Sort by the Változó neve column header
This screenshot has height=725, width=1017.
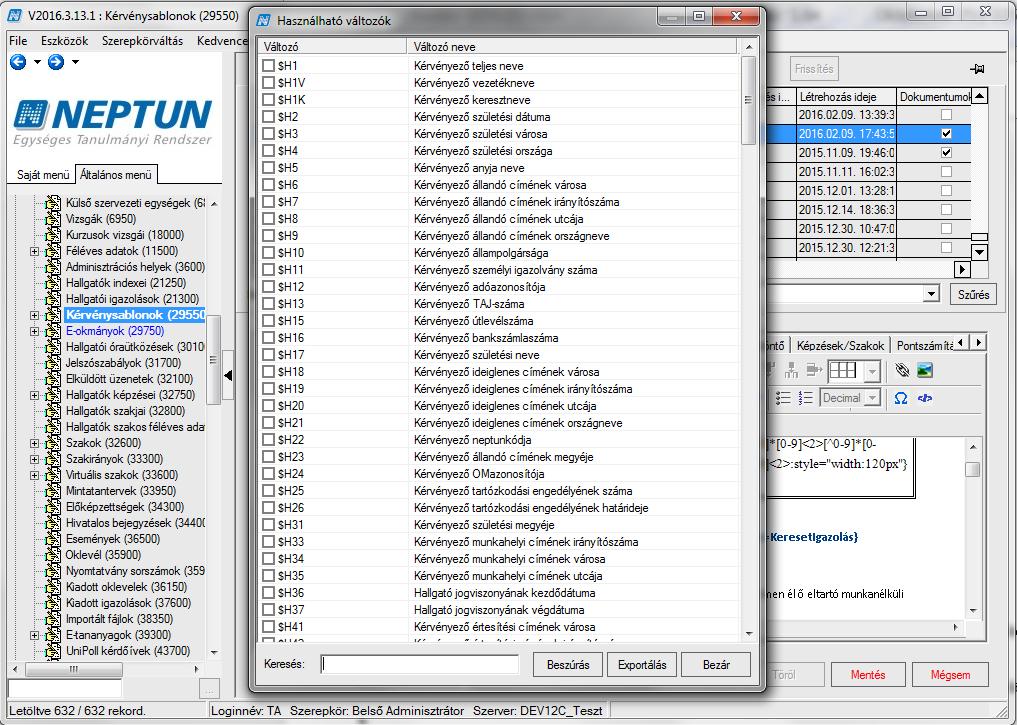(573, 47)
